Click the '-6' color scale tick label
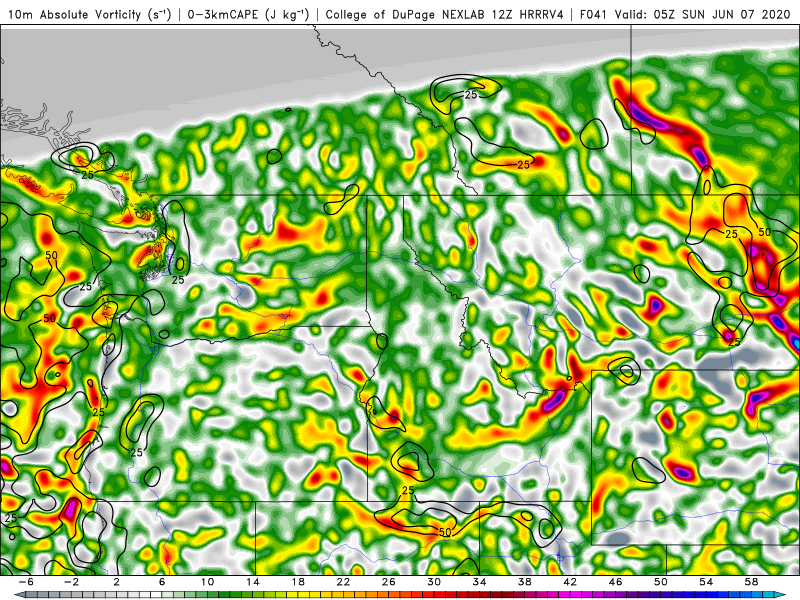This screenshot has width=800, height=600. click(x=26, y=582)
